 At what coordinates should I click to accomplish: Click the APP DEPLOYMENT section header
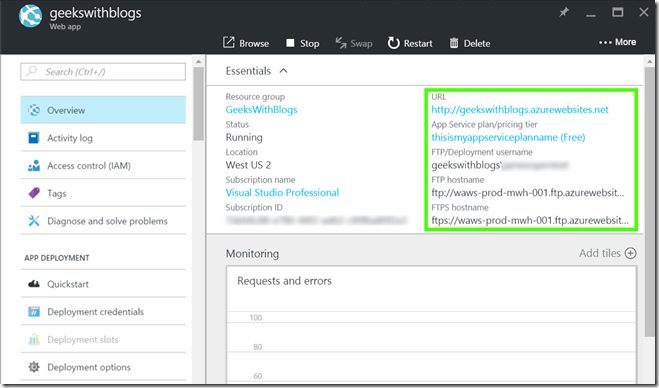[x=57, y=258]
